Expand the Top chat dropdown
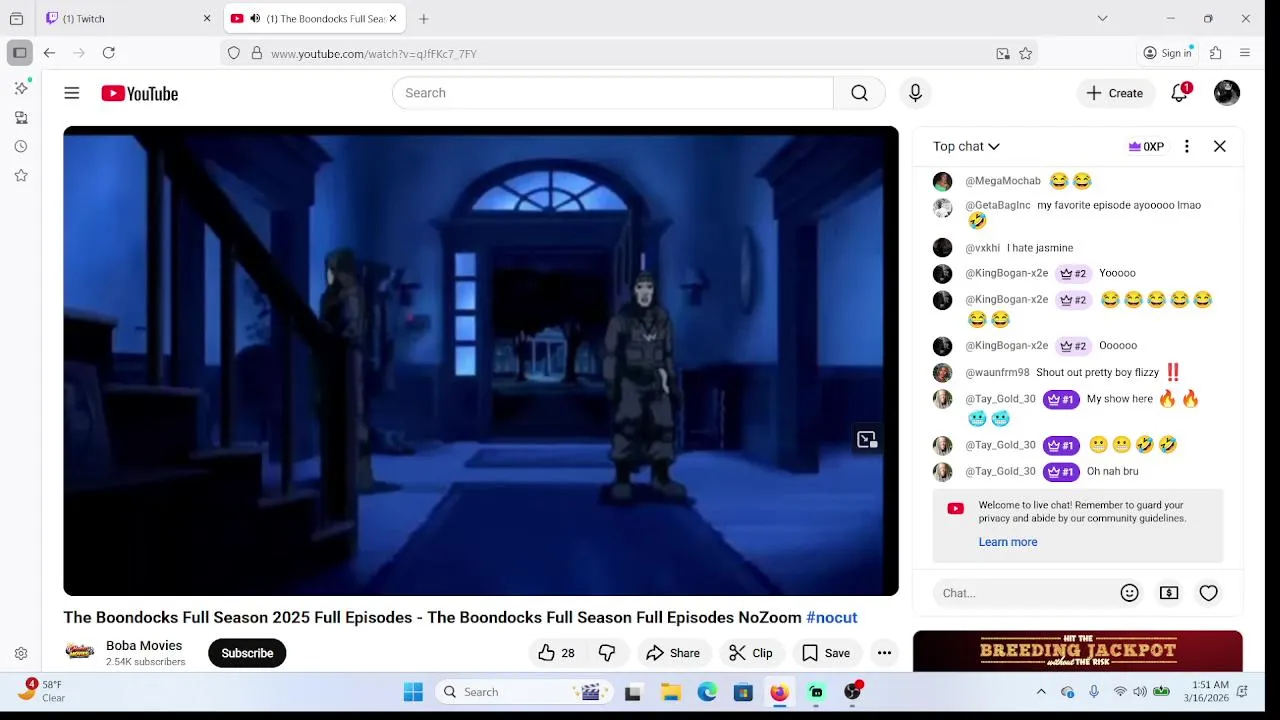The height and width of the screenshot is (720, 1280). 966,146
